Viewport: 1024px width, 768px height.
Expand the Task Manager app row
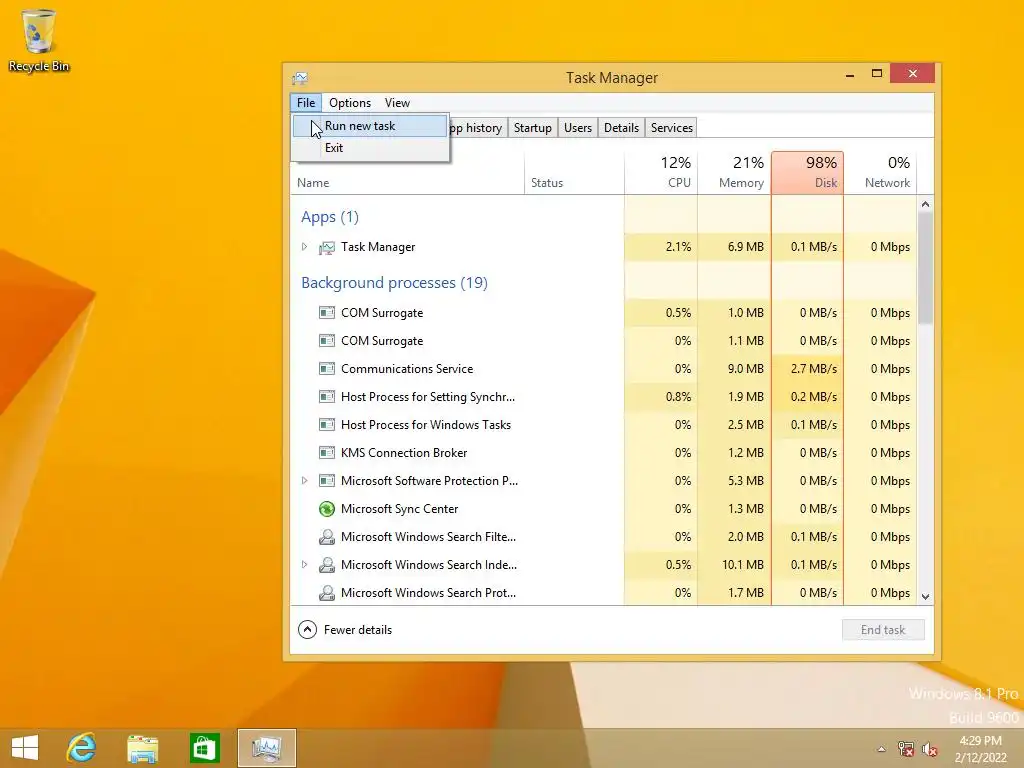(304, 247)
